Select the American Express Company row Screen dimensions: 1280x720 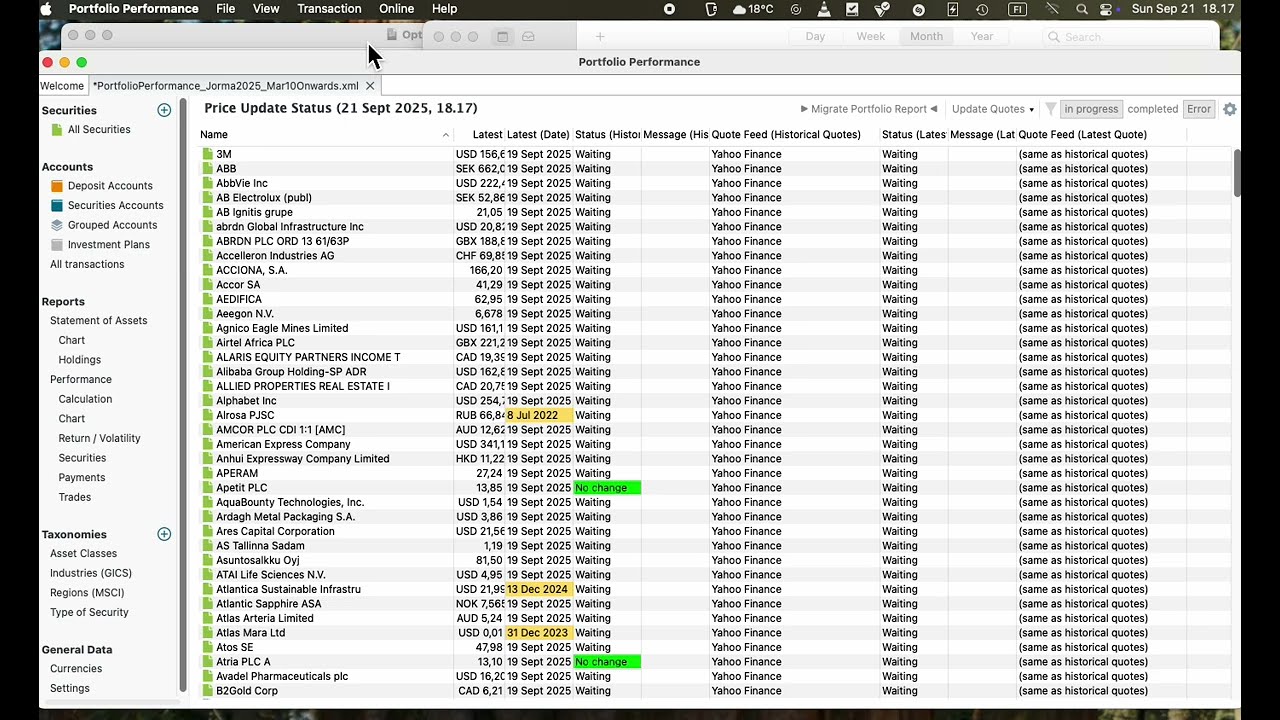point(714,444)
